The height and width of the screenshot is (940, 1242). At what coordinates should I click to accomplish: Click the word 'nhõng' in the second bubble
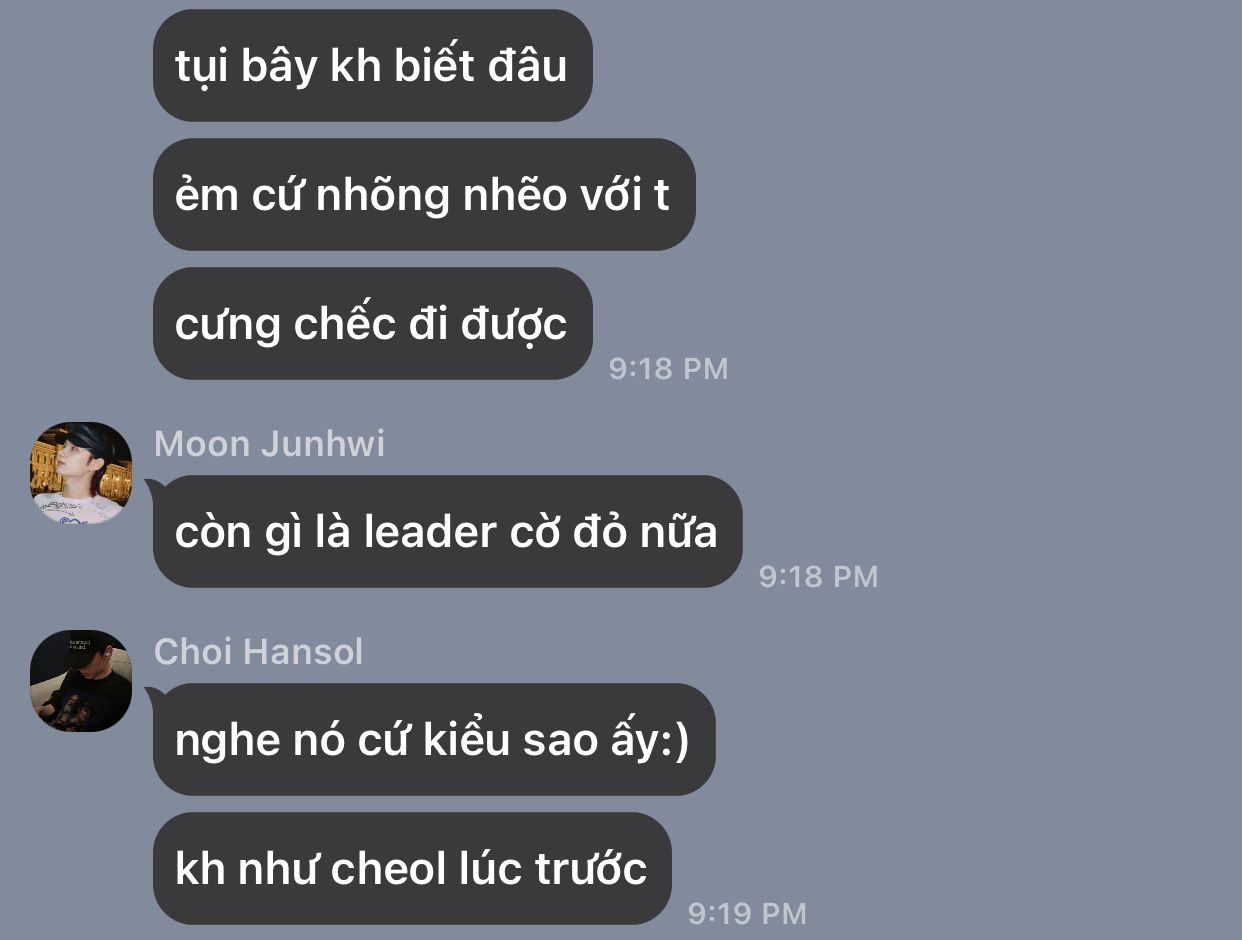[383, 196]
